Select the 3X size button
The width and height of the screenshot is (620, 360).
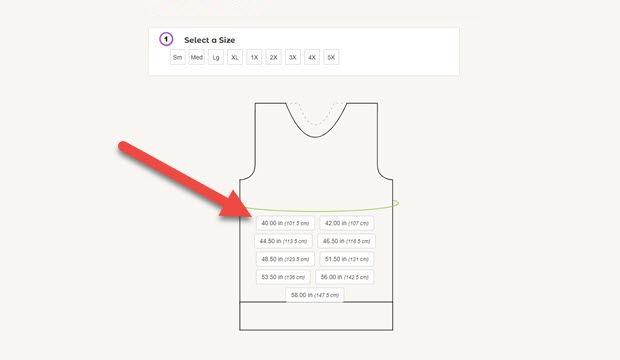(x=293, y=57)
